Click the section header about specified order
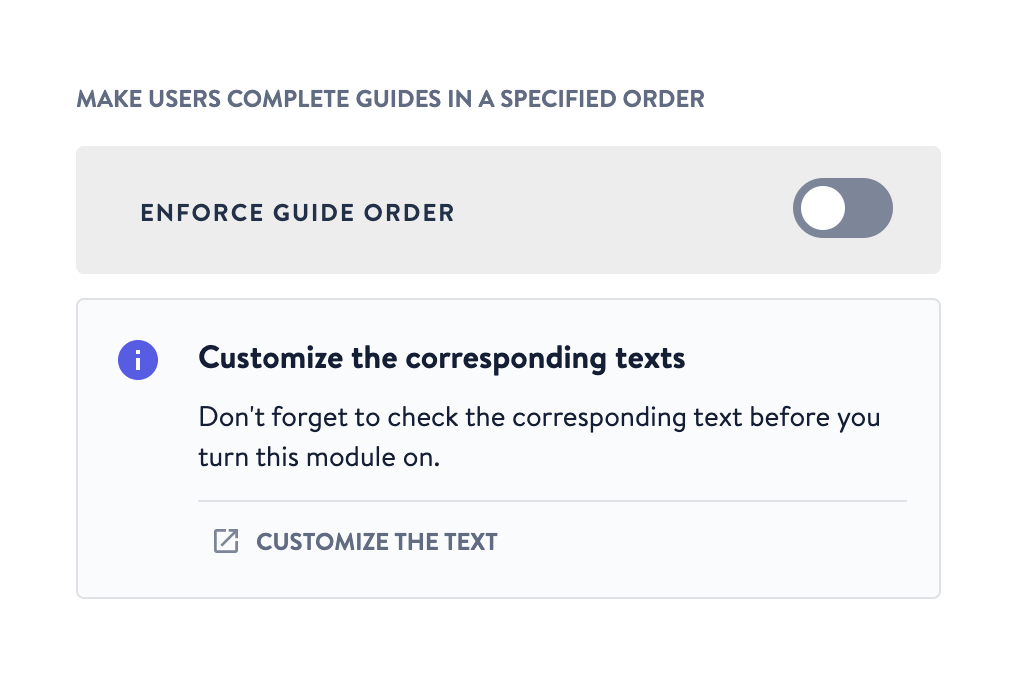The image size is (1022, 682). 390,99
